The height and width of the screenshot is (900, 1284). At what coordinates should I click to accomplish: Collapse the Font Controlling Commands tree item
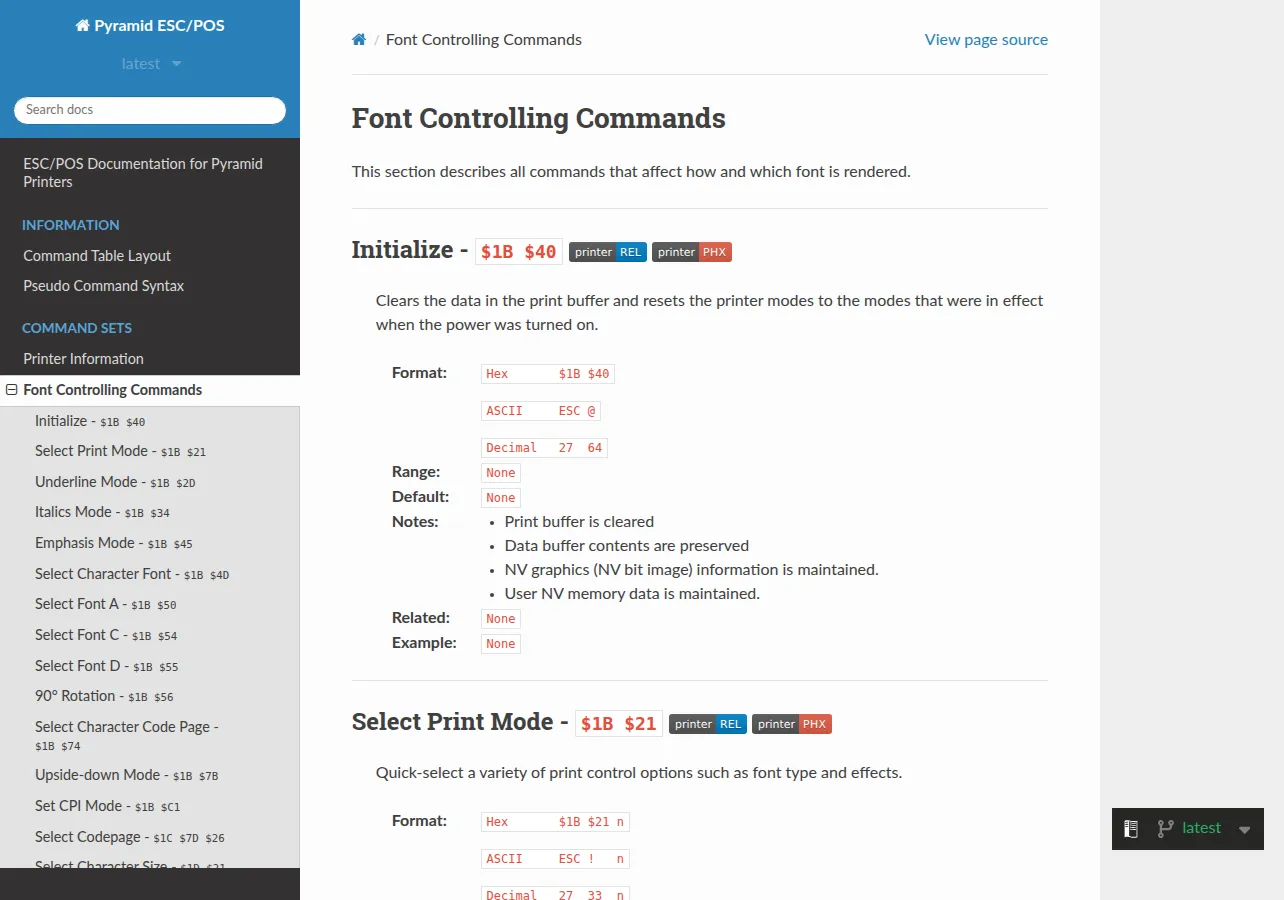pyautogui.click(x=12, y=390)
